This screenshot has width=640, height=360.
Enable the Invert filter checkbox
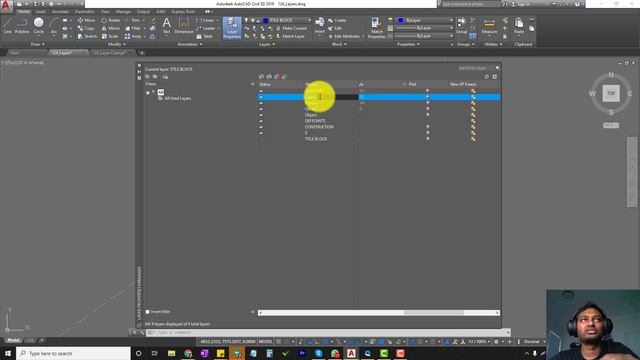click(x=148, y=312)
